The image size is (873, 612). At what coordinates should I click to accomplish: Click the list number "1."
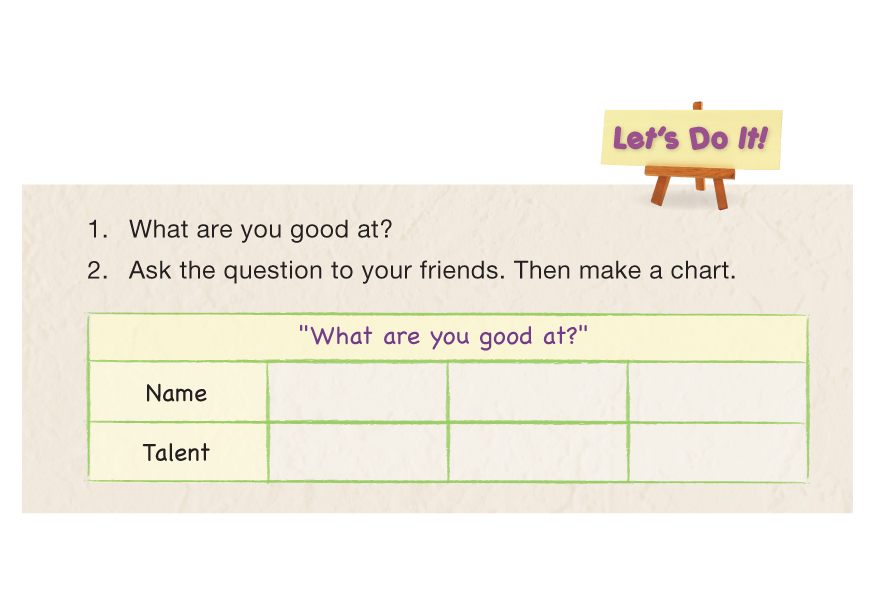pos(96,229)
